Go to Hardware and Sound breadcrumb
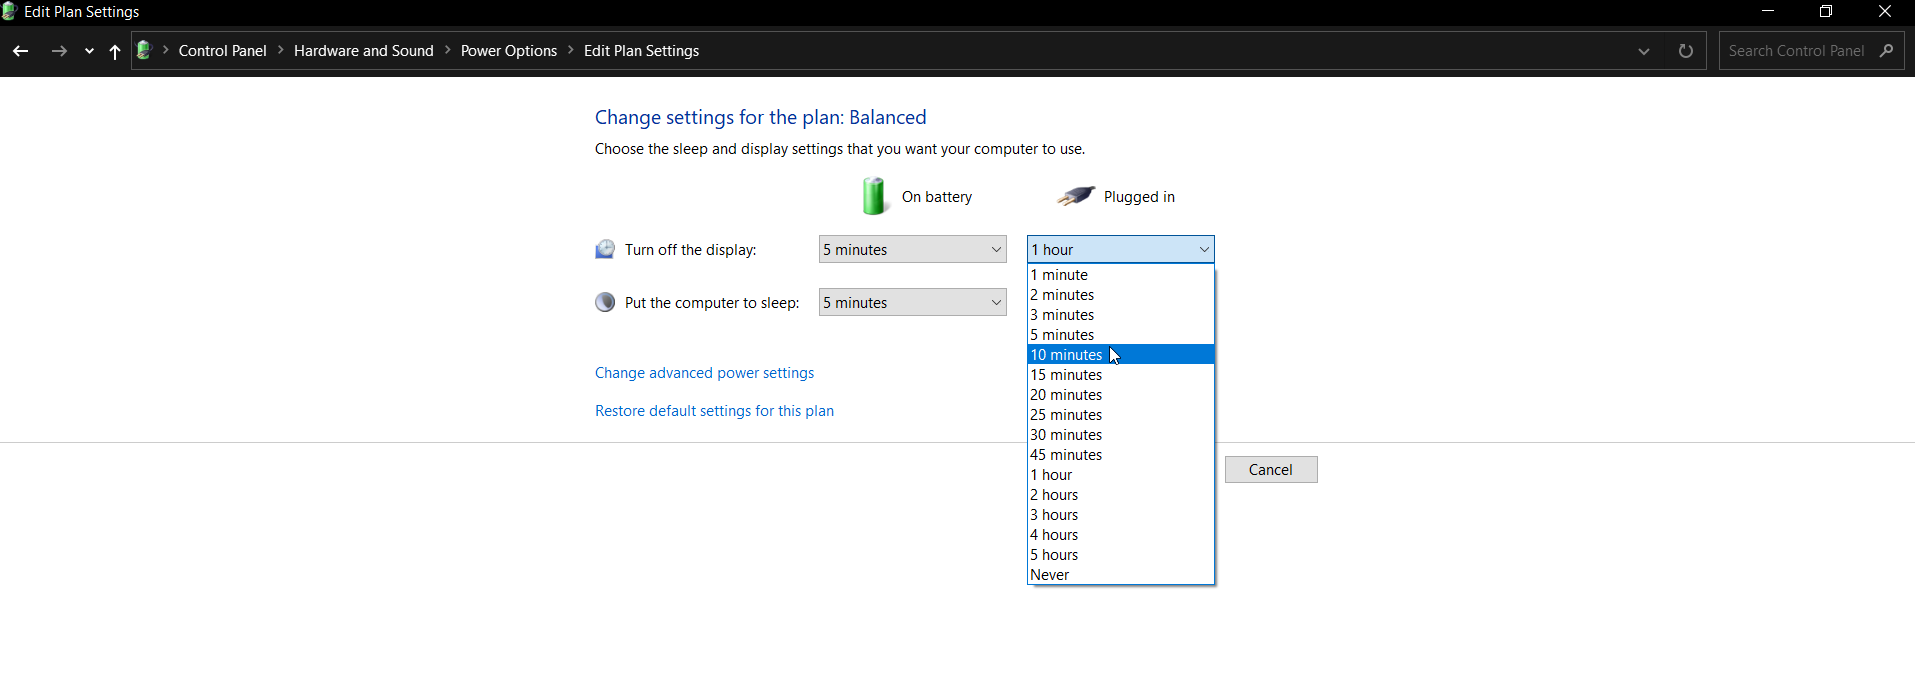The height and width of the screenshot is (680, 1915). click(363, 51)
